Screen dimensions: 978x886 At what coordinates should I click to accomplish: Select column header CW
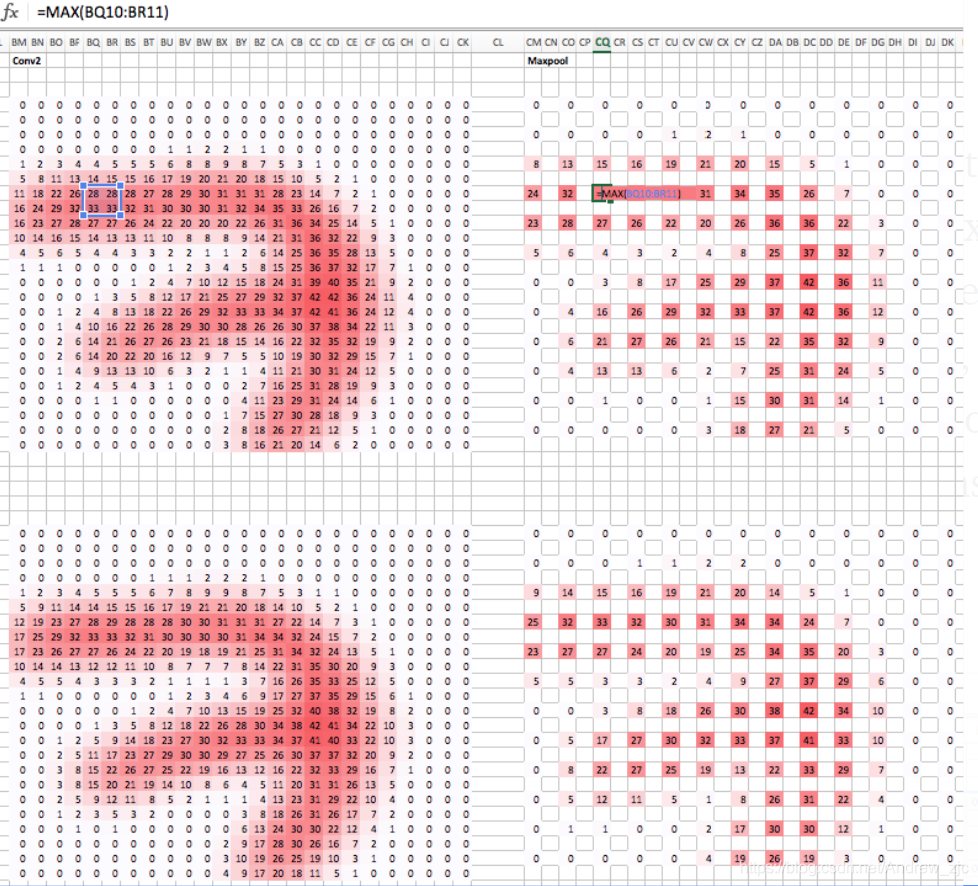tap(705, 42)
